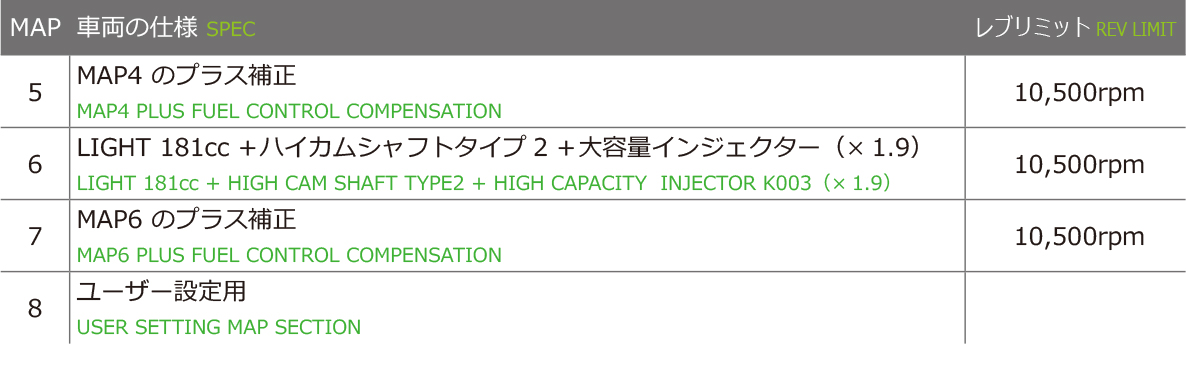The image size is (1186, 386).
Task: Click MAP4 PLUS FUEL CONTROL COMPENSATION text
Action: pos(290,111)
